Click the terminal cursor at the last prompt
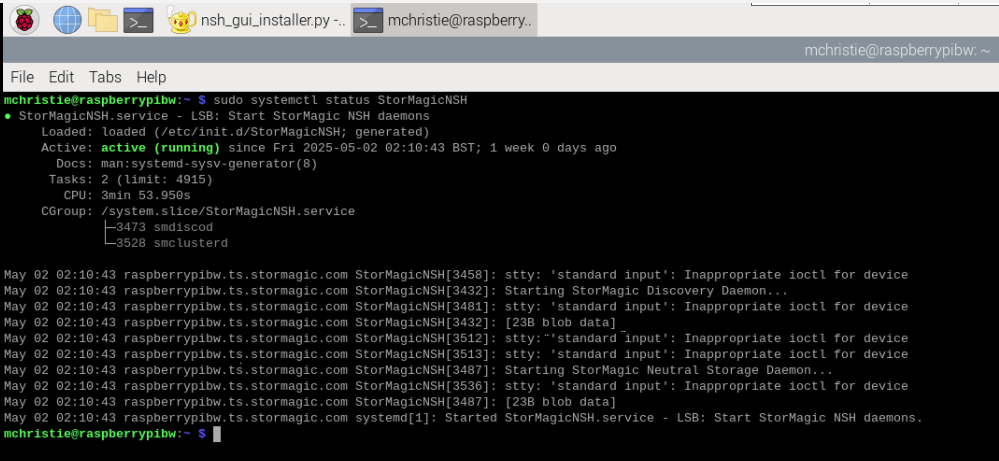999x461 pixels. pos(217,434)
